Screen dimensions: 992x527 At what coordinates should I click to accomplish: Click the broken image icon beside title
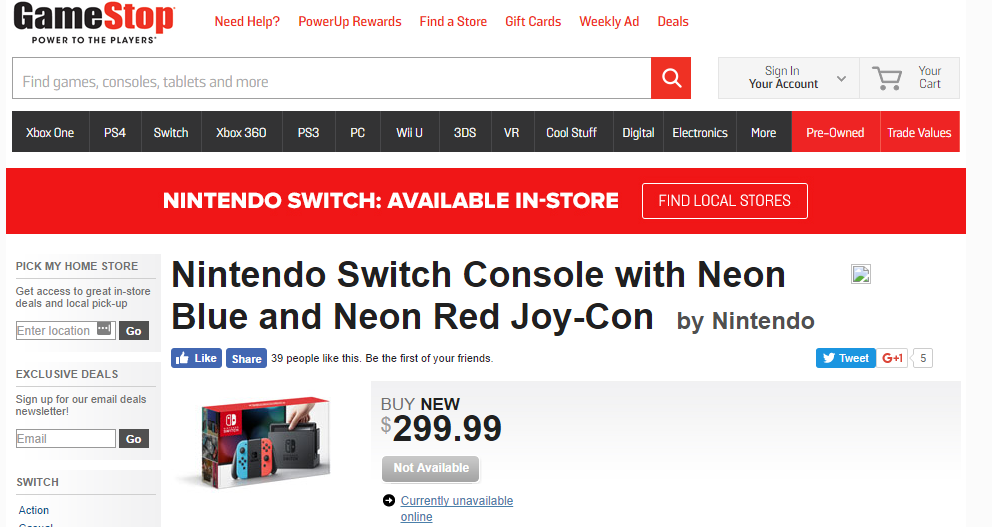pyautogui.click(x=860, y=275)
